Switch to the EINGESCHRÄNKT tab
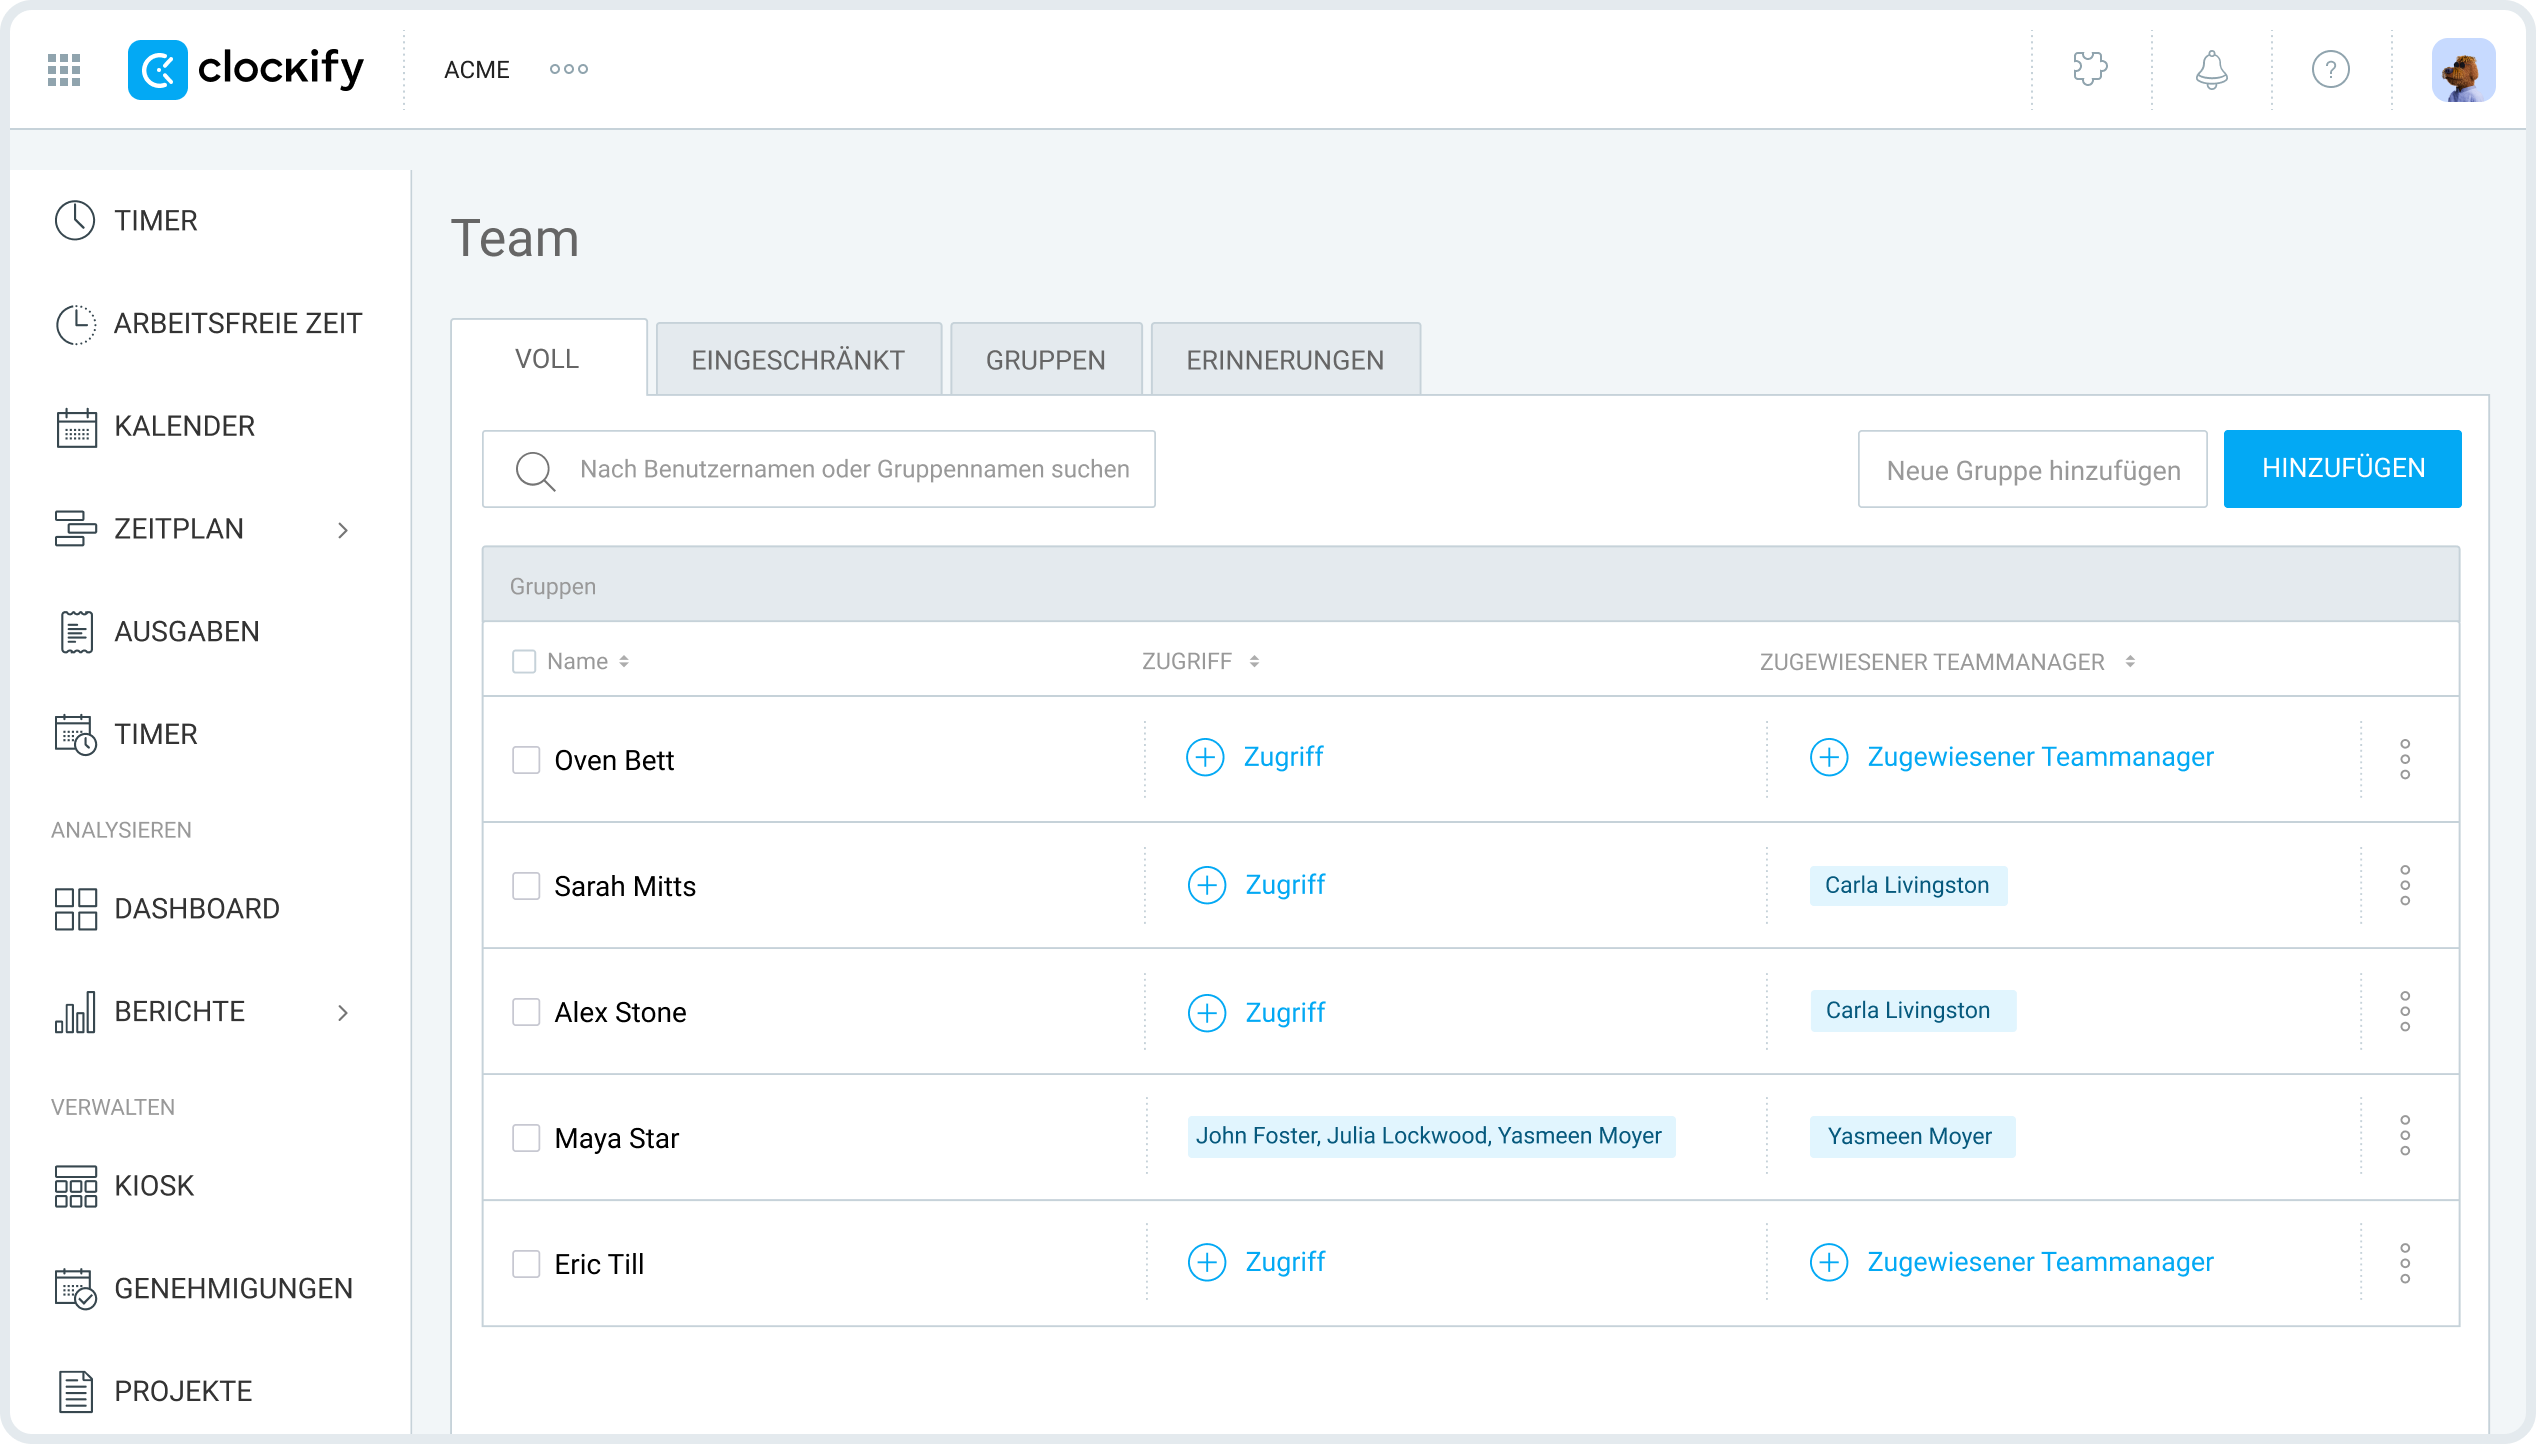 798,359
